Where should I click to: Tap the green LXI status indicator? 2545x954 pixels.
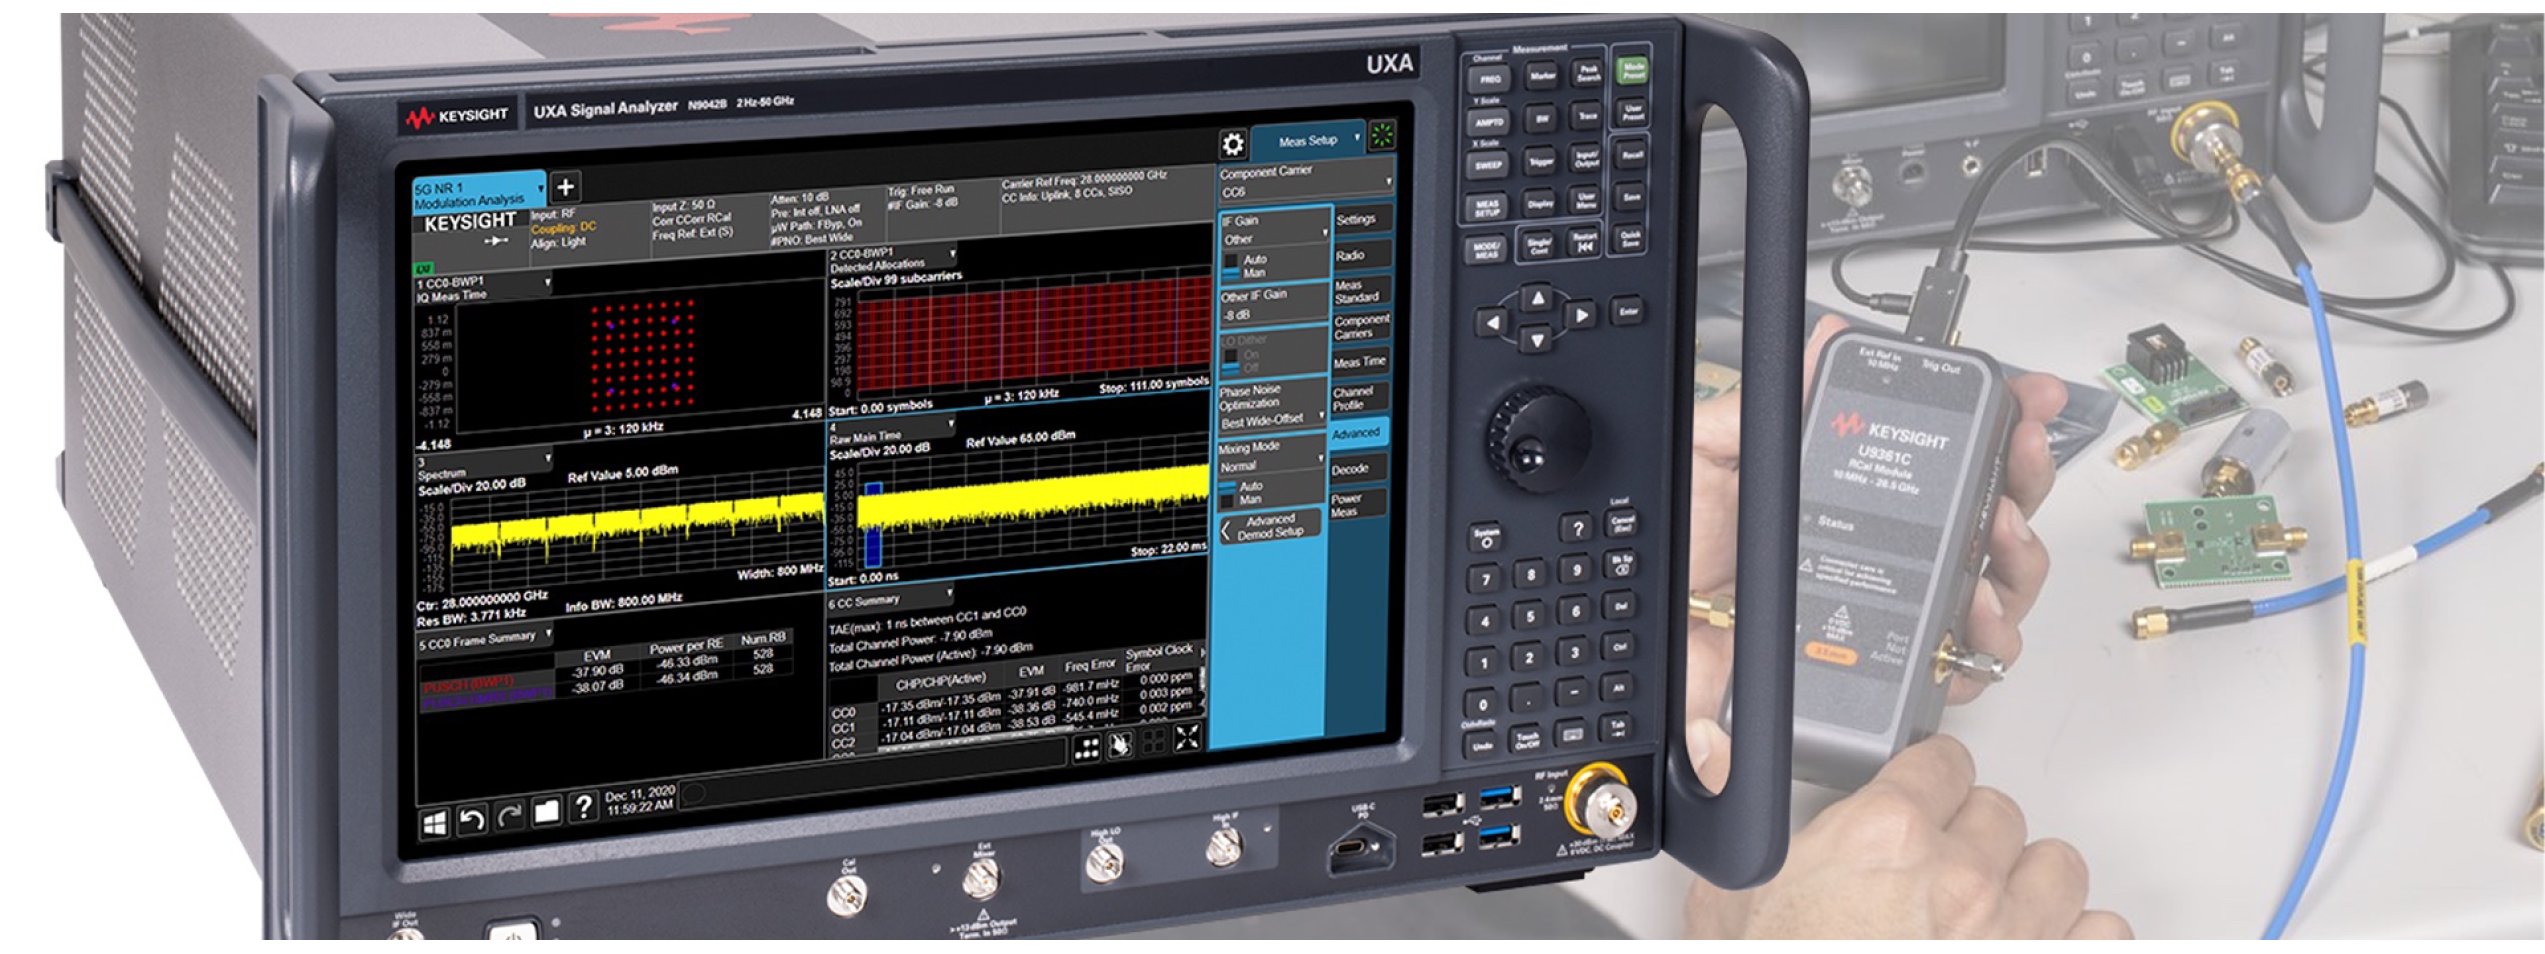point(423,269)
